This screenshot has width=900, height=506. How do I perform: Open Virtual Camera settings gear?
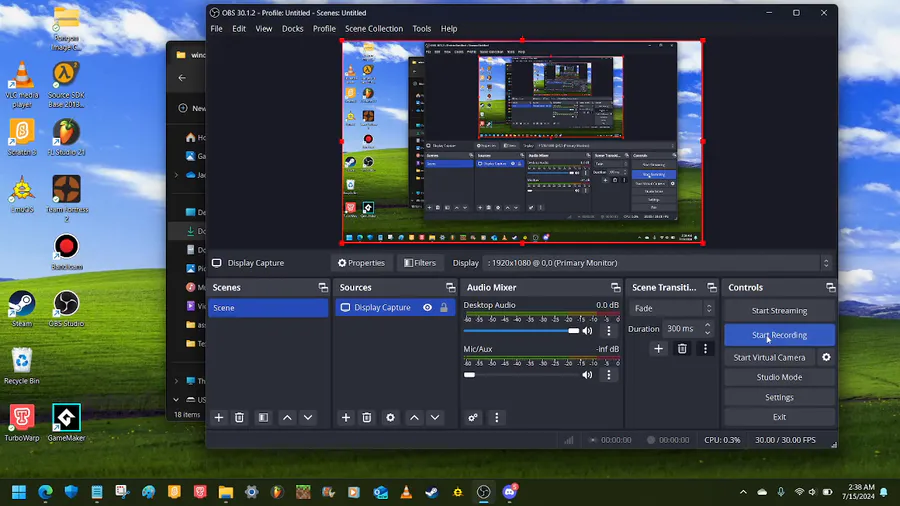coord(826,357)
